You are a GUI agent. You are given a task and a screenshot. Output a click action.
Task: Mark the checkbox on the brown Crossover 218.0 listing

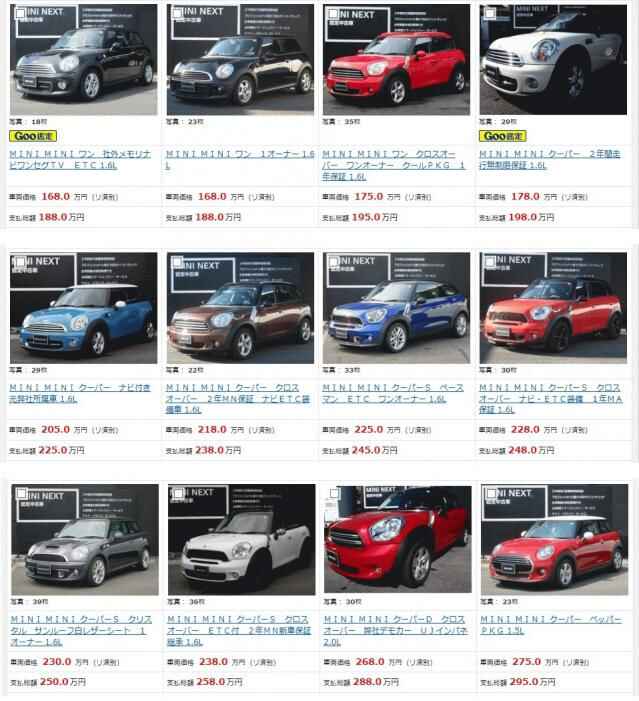tap(177, 262)
